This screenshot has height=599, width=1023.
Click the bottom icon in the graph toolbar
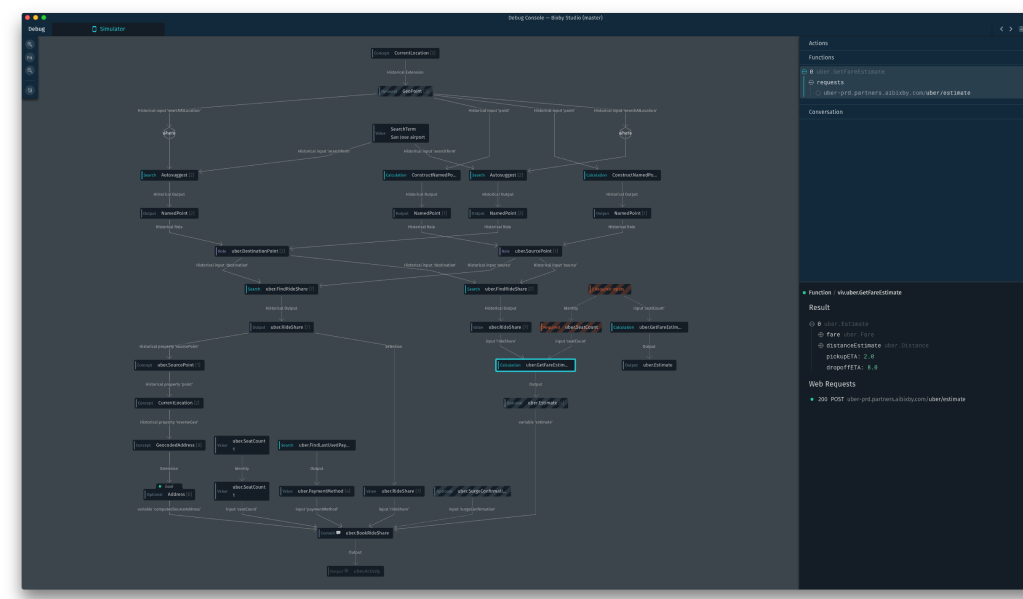coord(30,90)
